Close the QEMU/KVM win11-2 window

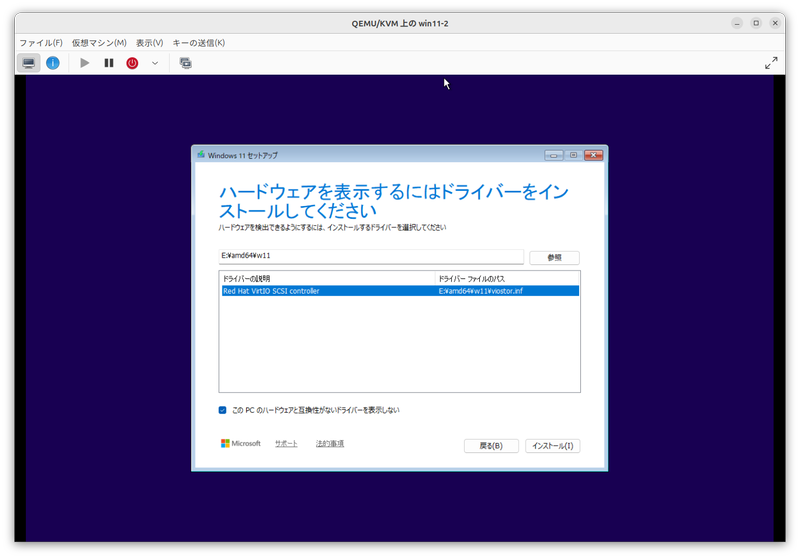pos(775,23)
